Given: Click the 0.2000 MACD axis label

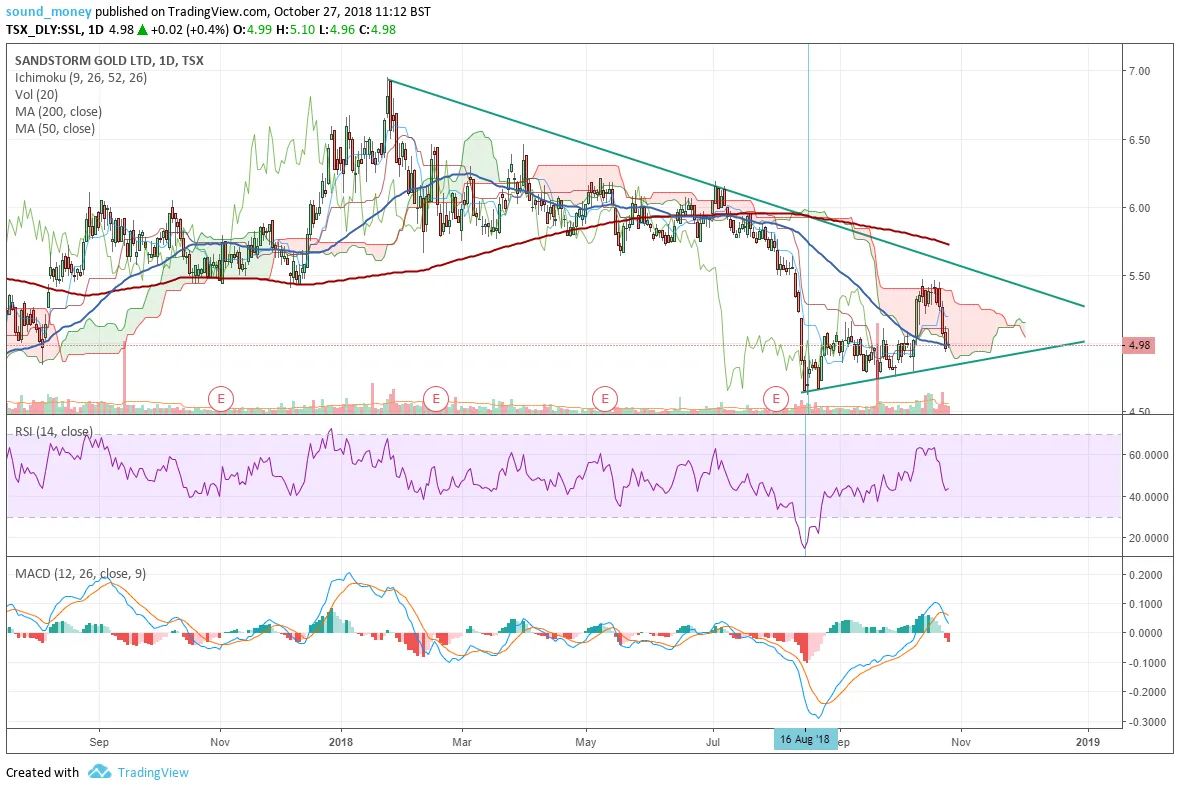Looking at the screenshot, I should [x=1146, y=575].
